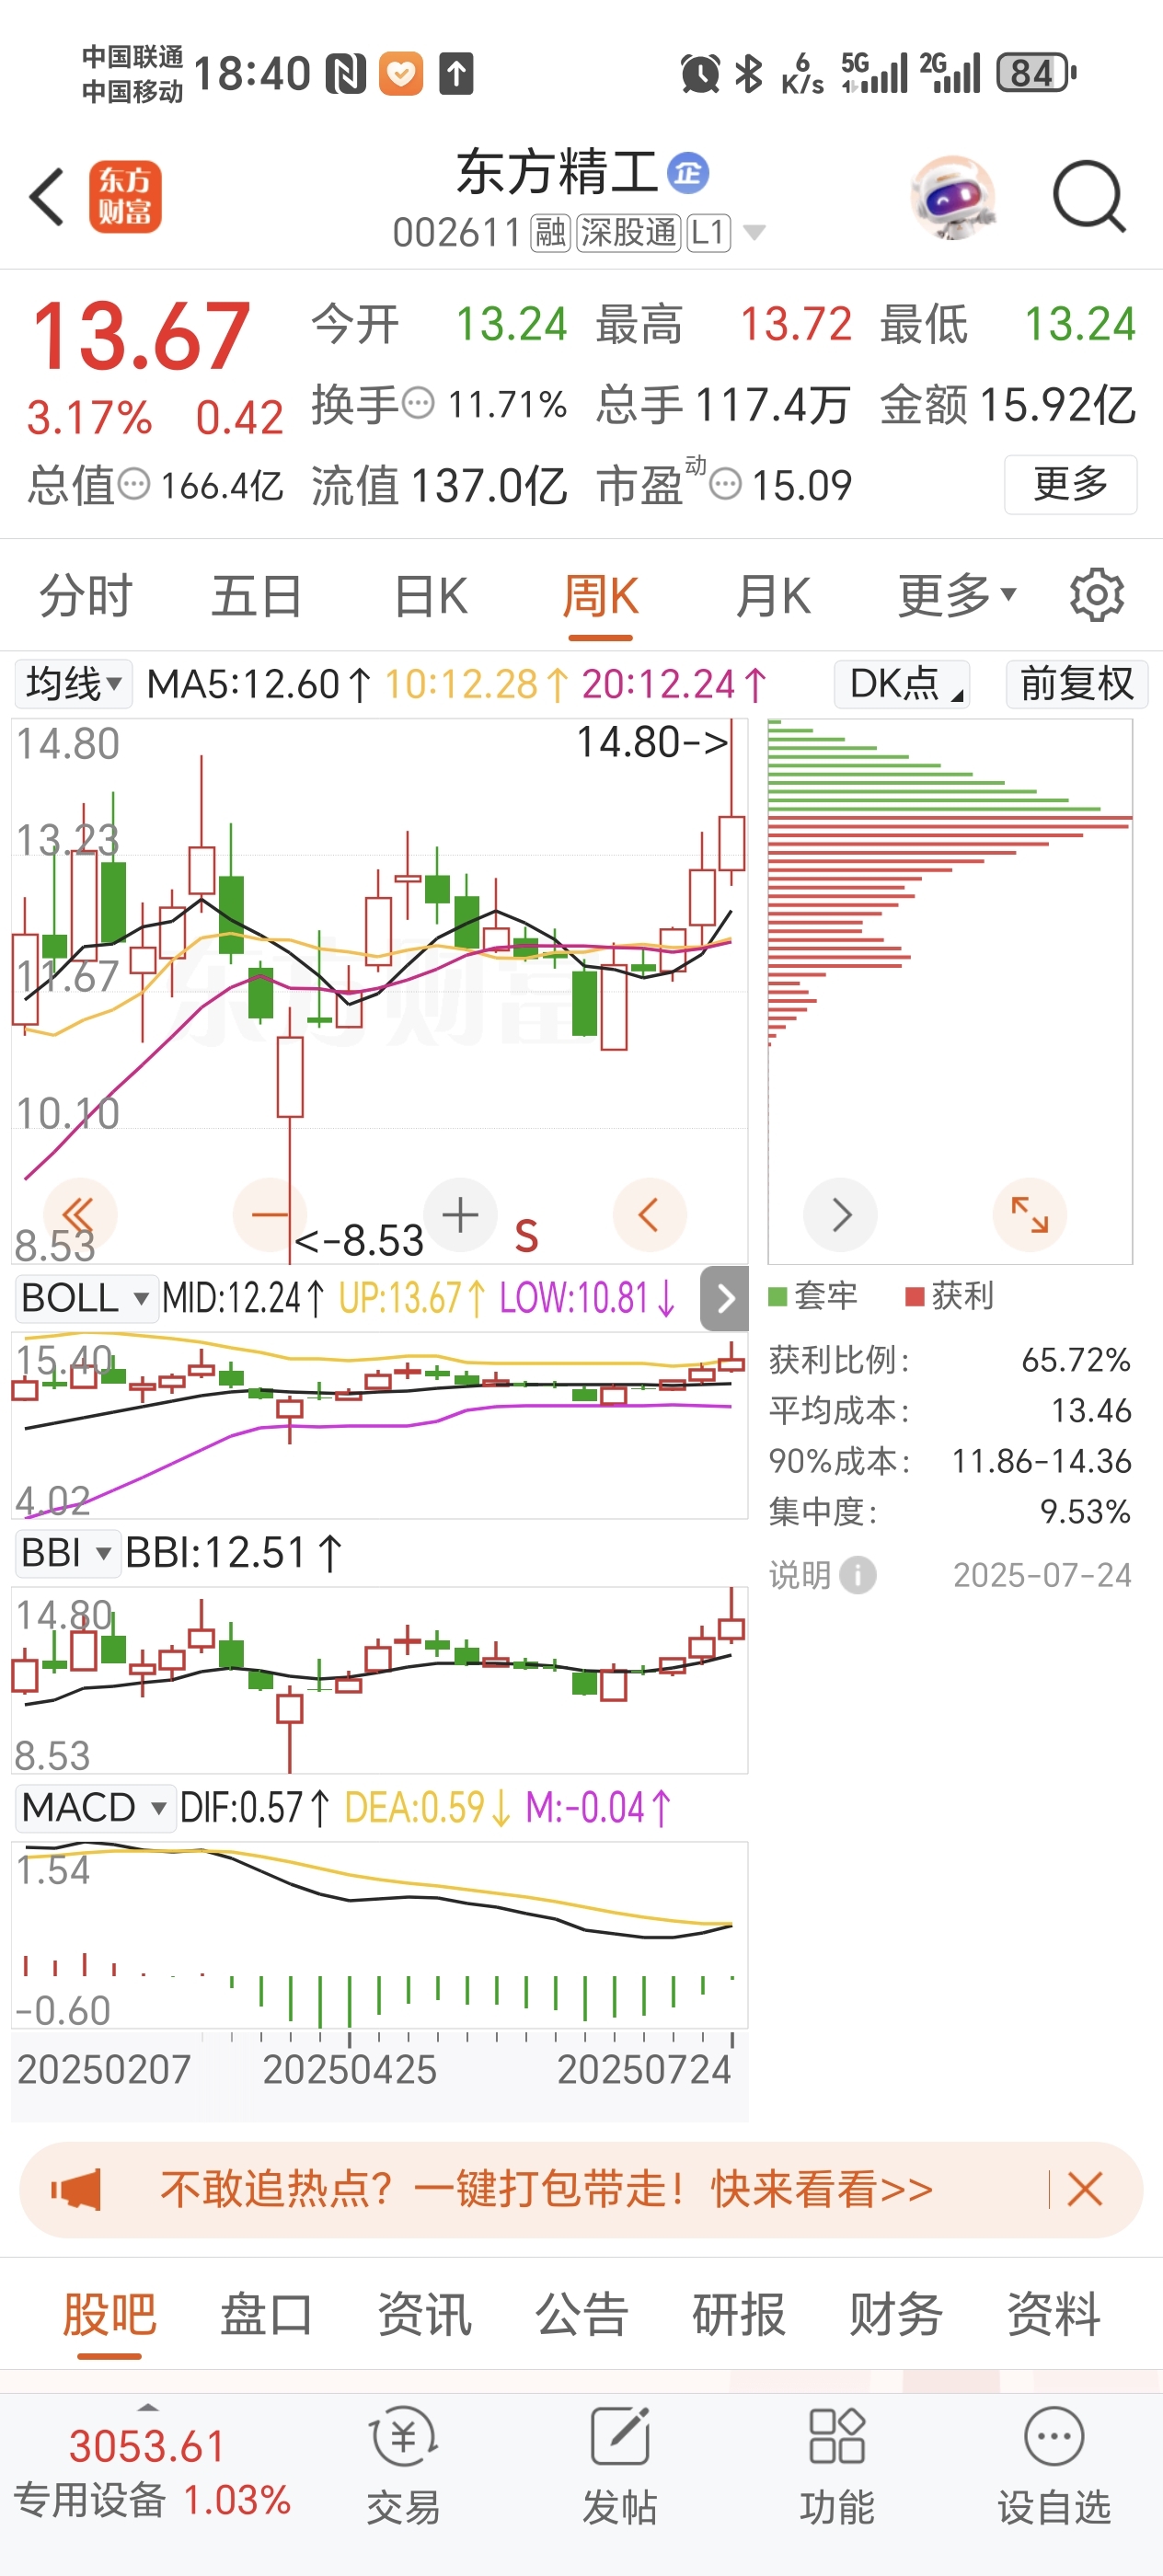Tap the 说明 info icon

click(858, 1575)
